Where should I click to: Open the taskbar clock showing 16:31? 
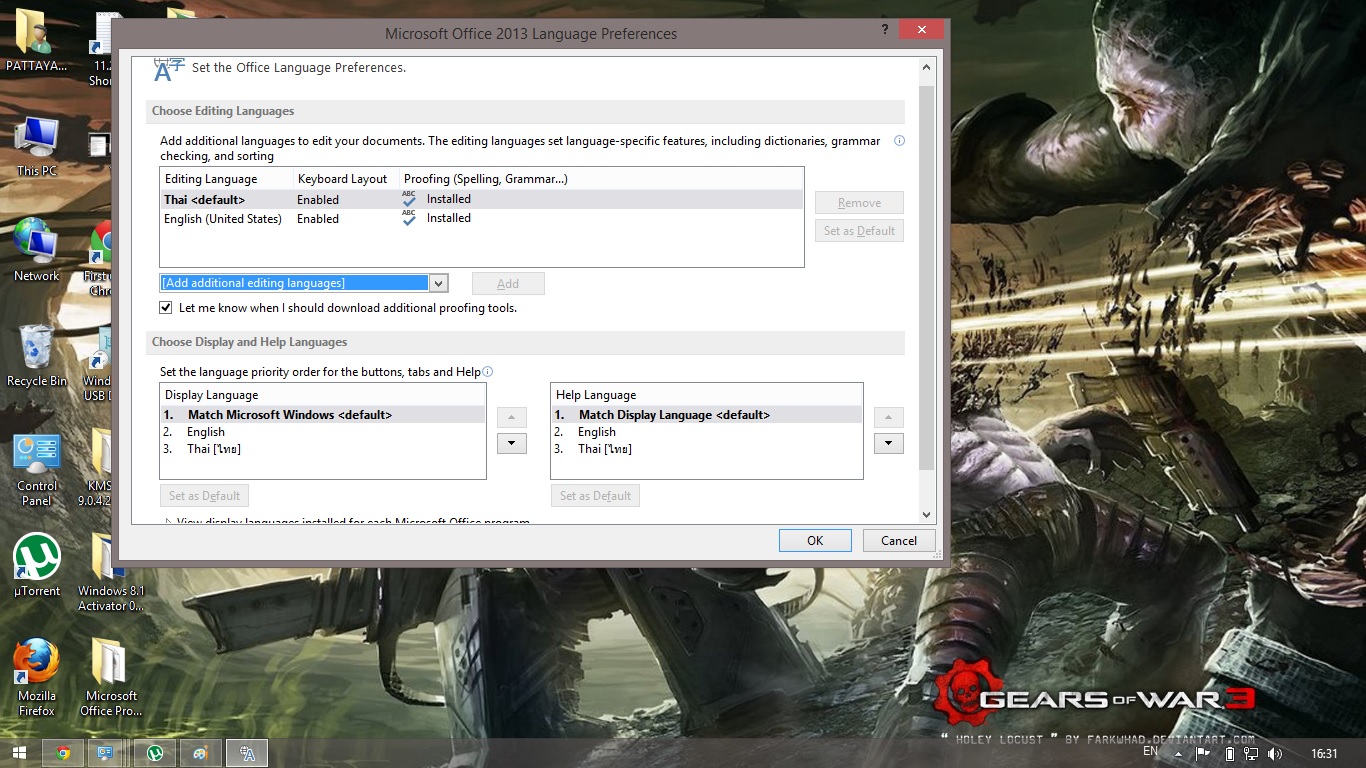1326,753
